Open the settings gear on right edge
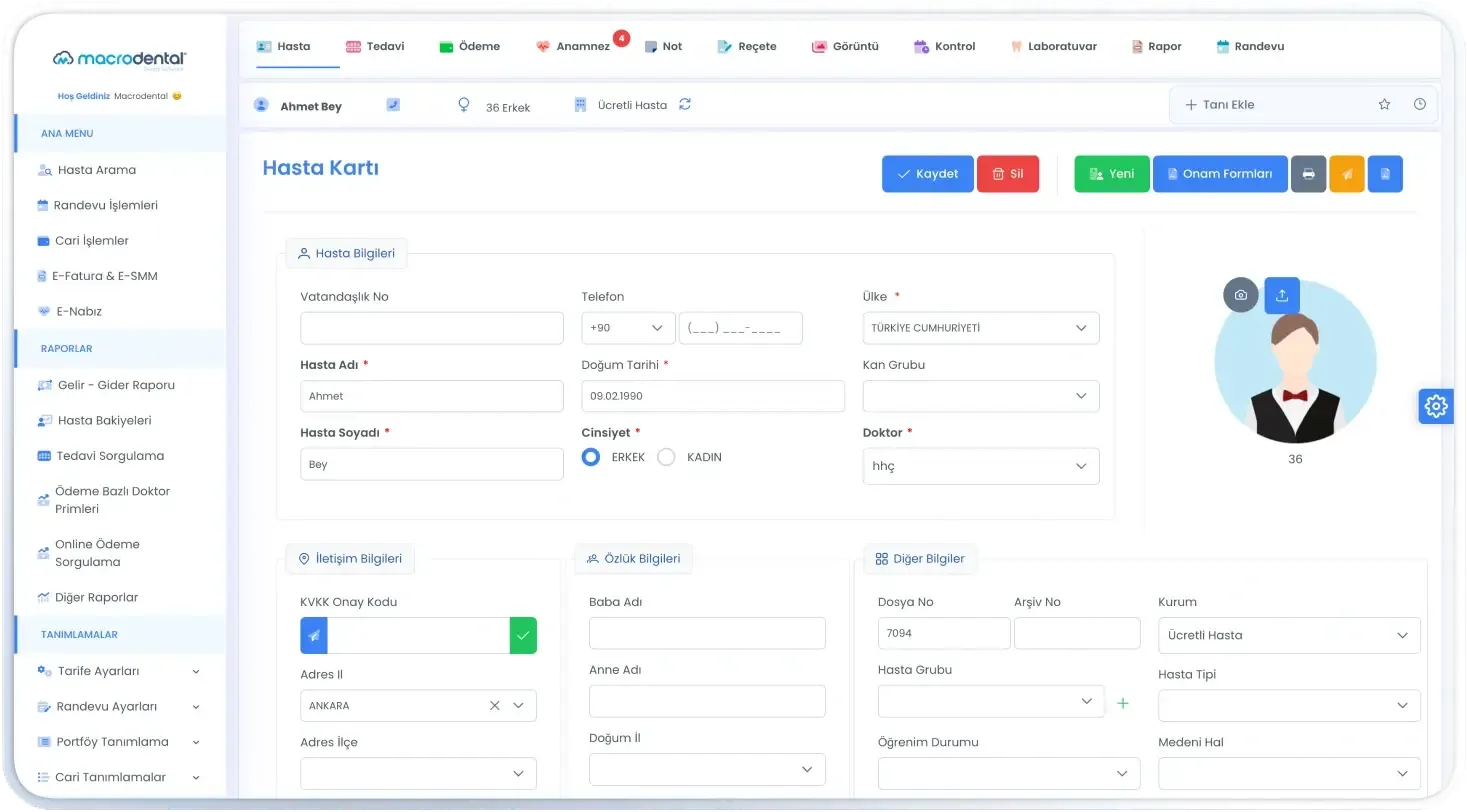This screenshot has height=812, width=1467. (1436, 406)
